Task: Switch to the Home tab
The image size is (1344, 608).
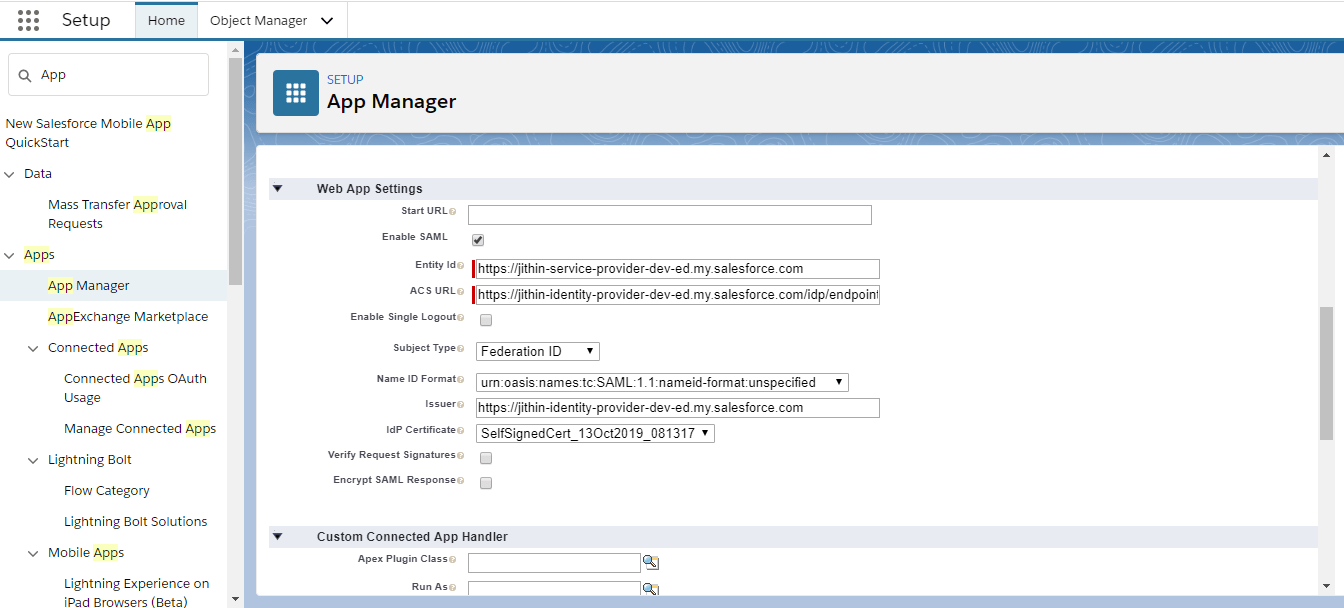Action: (166, 20)
